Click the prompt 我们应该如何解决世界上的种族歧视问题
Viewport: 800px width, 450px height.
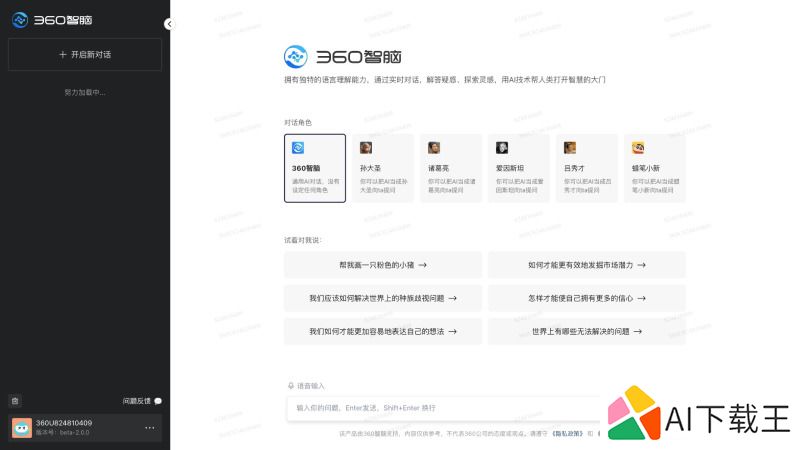coord(383,298)
